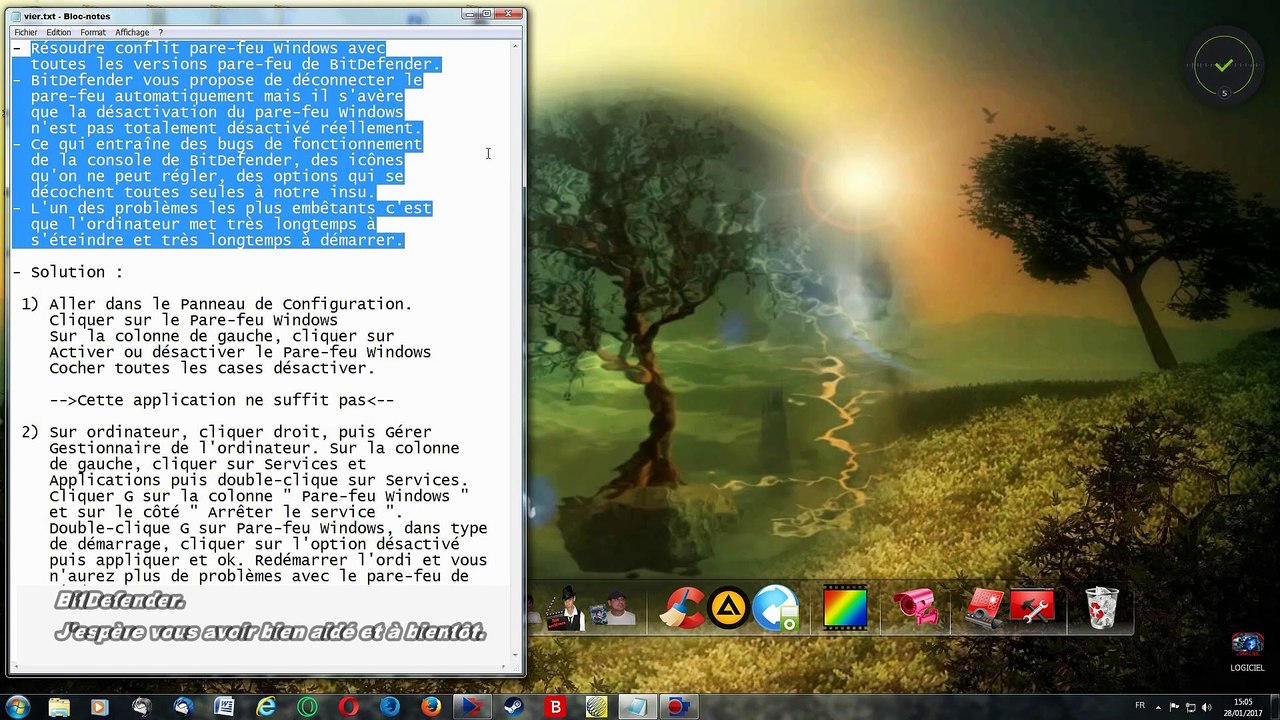Open the pink security camera dock icon
This screenshot has height=720, width=1280.
pyautogui.click(x=915, y=608)
